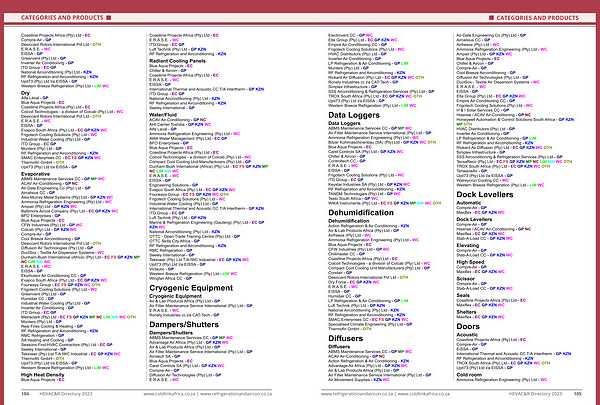600x405 pixels.
Task: Click the 'Cold room' subheading
Action: (x=469, y=375)
